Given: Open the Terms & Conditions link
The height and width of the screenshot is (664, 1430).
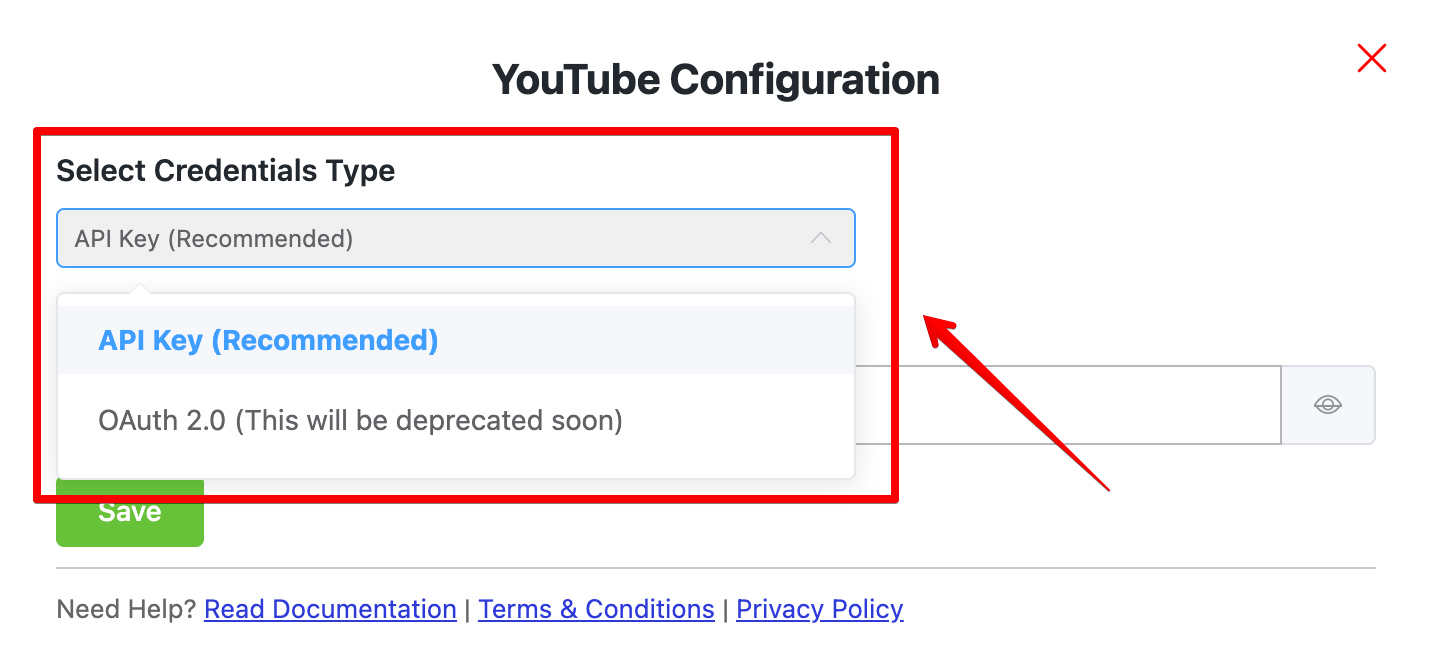Looking at the screenshot, I should coord(596,609).
